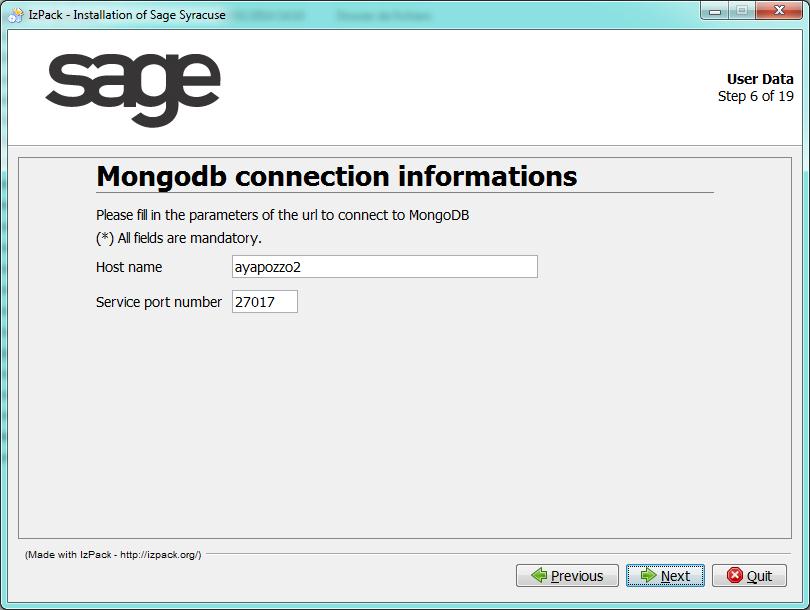The image size is (810, 610).
Task: Click the Step 6 of 19 indicator
Action: (756, 96)
